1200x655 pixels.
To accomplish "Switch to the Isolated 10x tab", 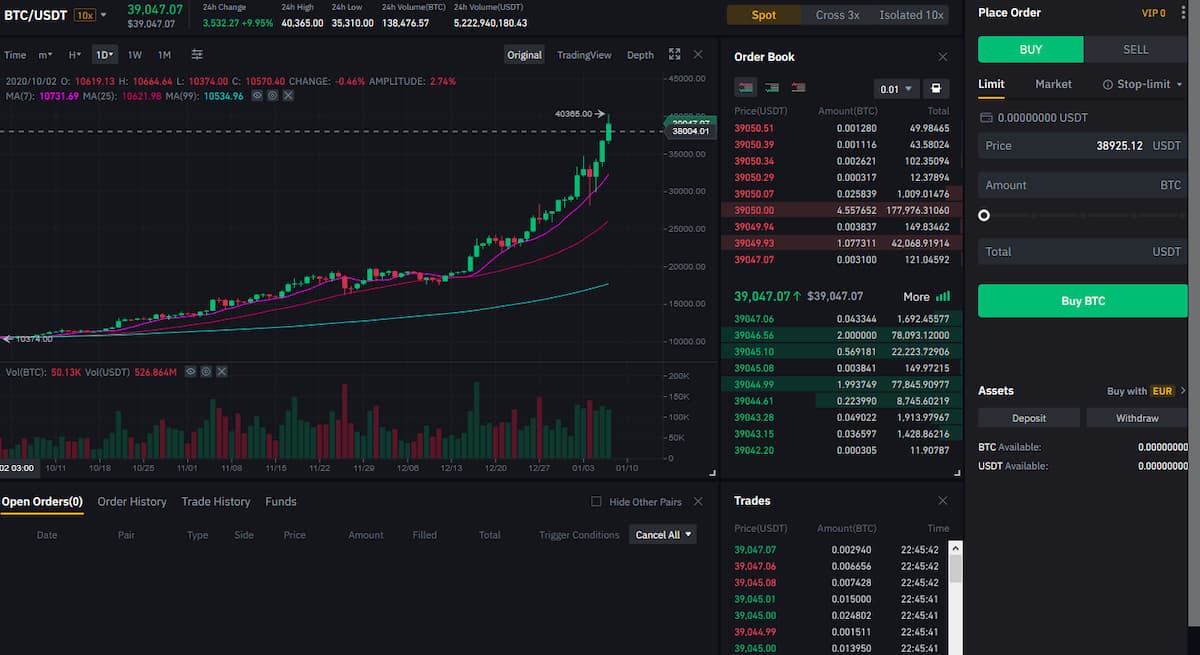I will click(x=909, y=15).
